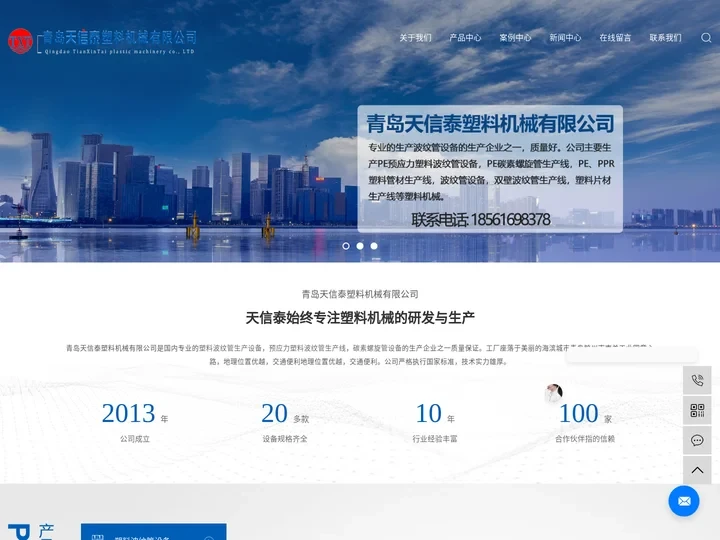Open the 案例中心 menu item
Image resolution: width=720 pixels, height=540 pixels.
click(515, 38)
